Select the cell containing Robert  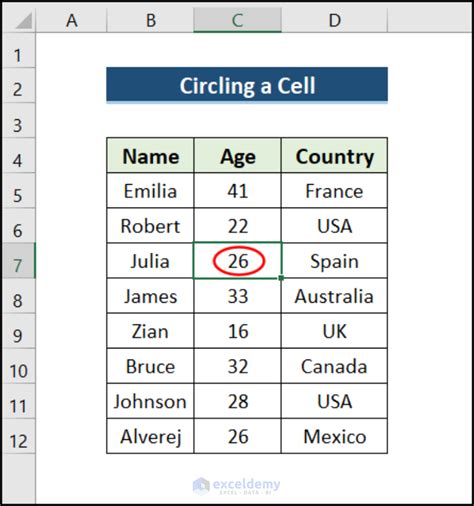150,226
